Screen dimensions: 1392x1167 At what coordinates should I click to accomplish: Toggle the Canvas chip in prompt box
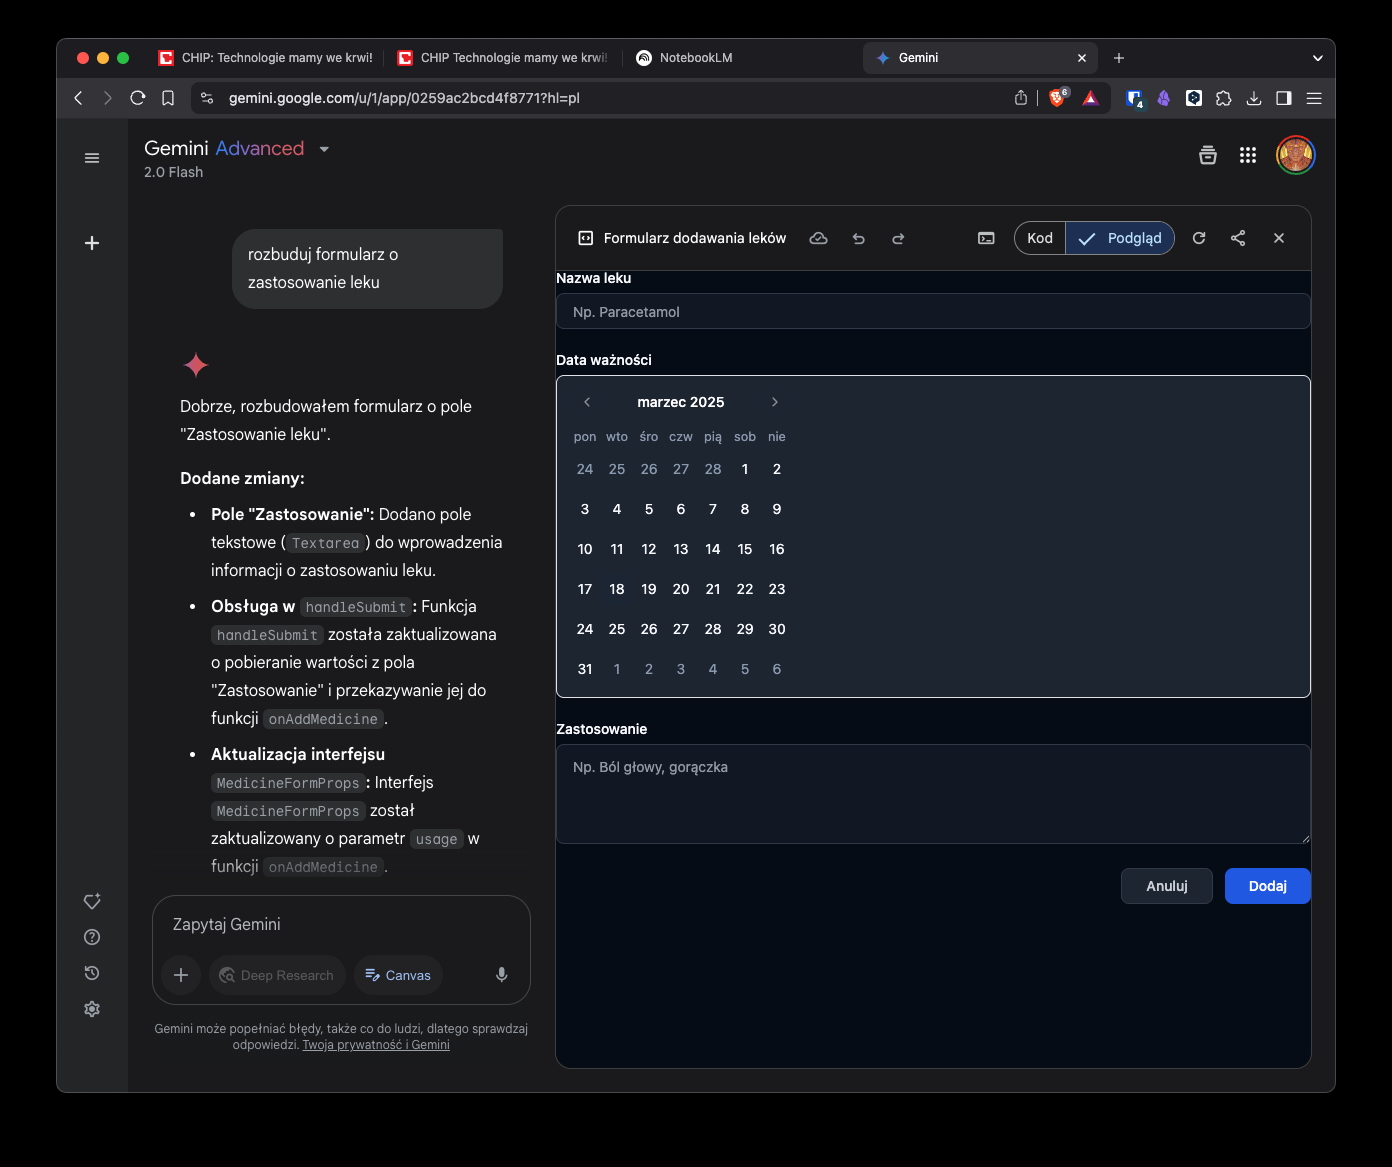click(x=398, y=975)
